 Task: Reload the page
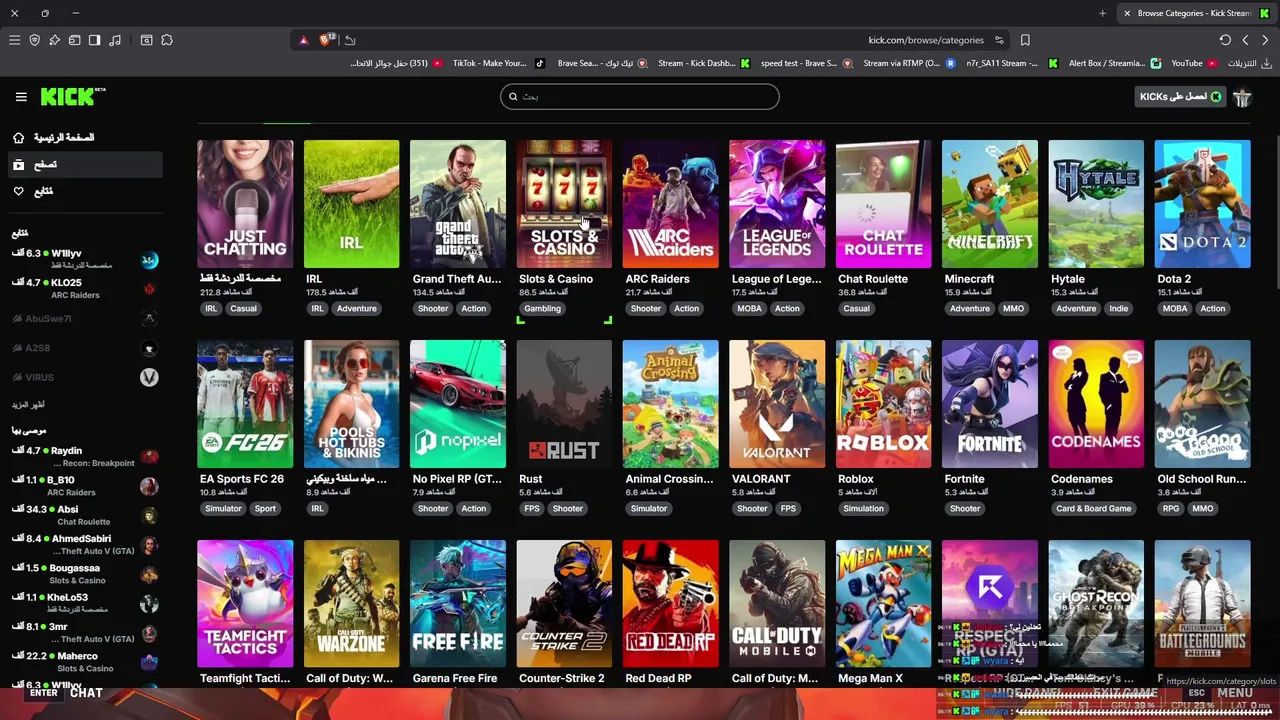[1225, 40]
